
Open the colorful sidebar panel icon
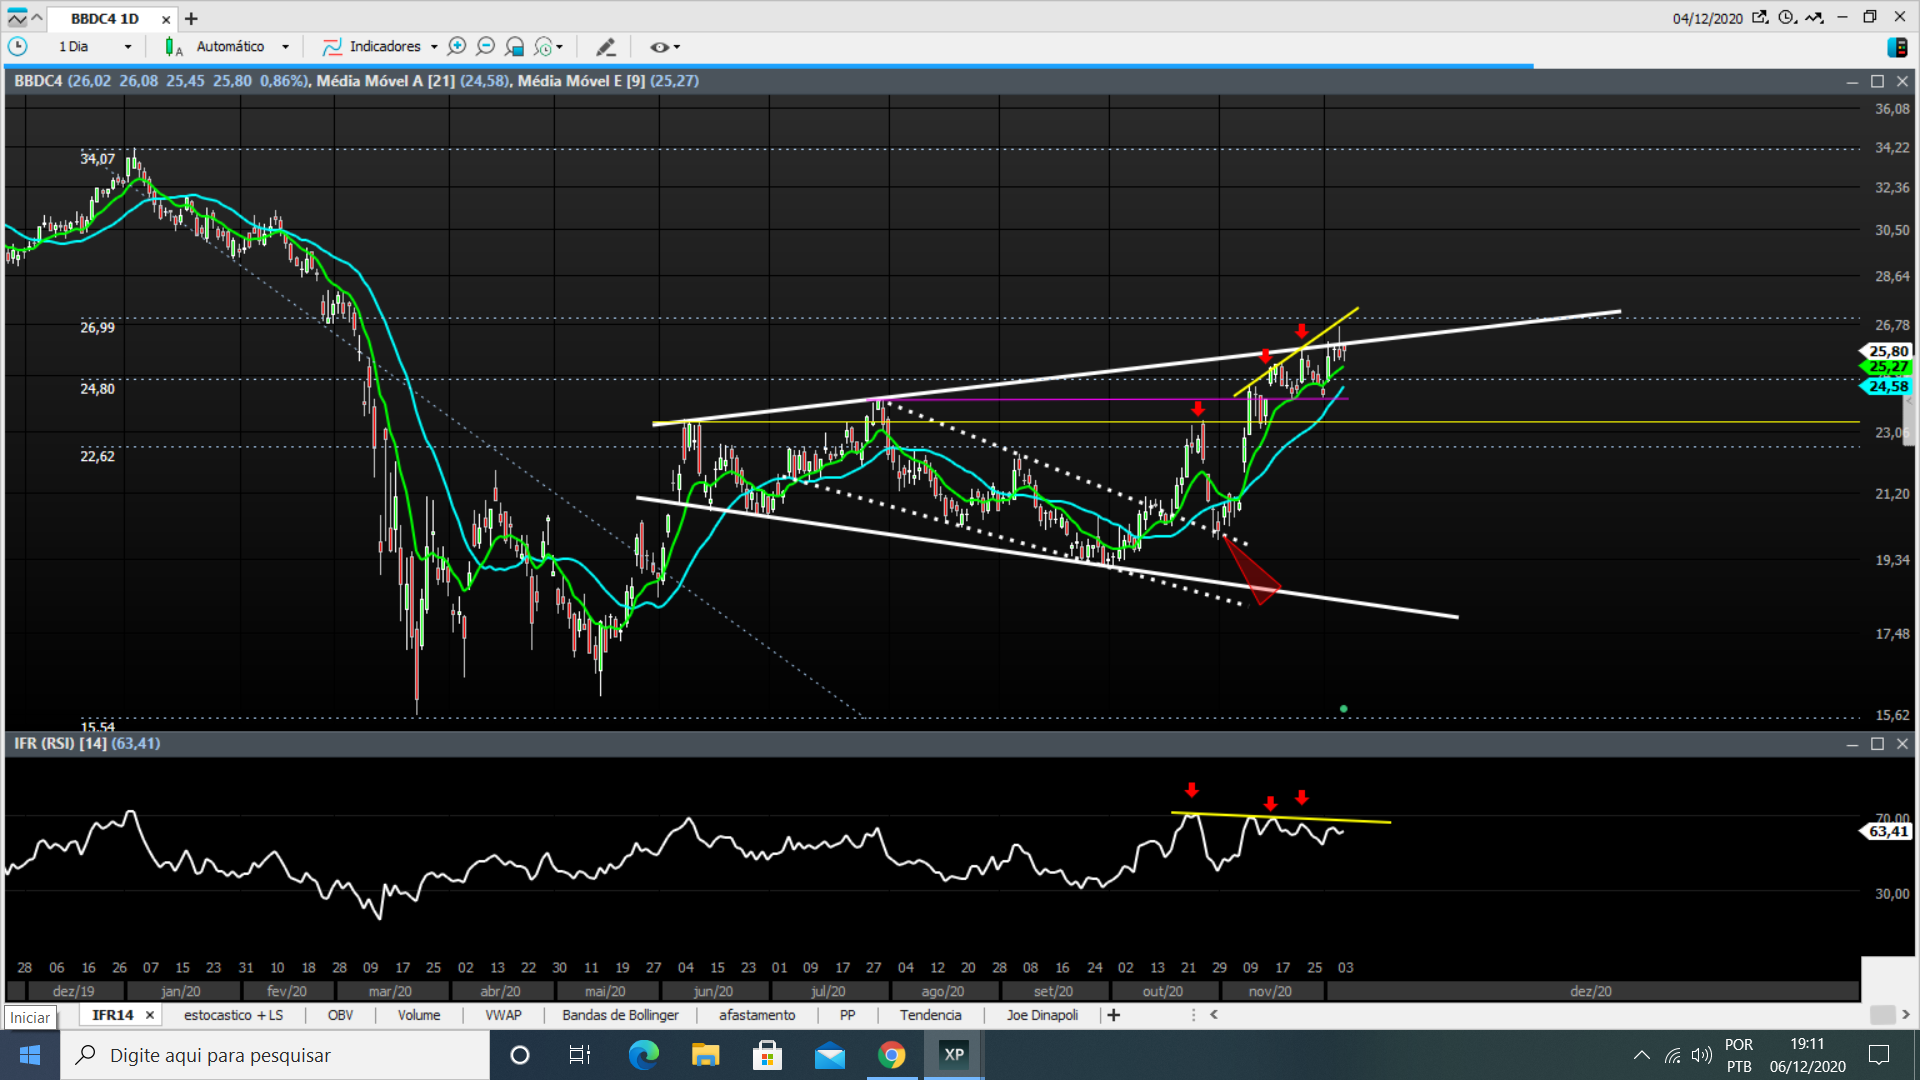click(x=1897, y=47)
